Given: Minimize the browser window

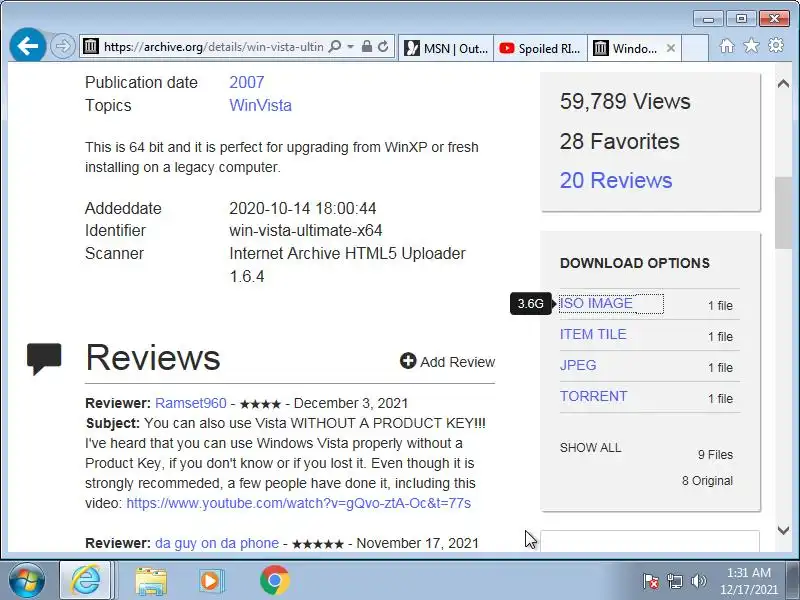Looking at the screenshot, I should click(x=708, y=19).
